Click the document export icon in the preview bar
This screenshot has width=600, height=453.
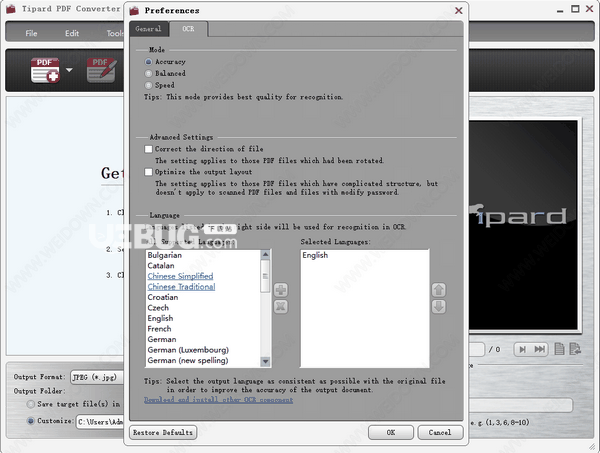[575, 349]
